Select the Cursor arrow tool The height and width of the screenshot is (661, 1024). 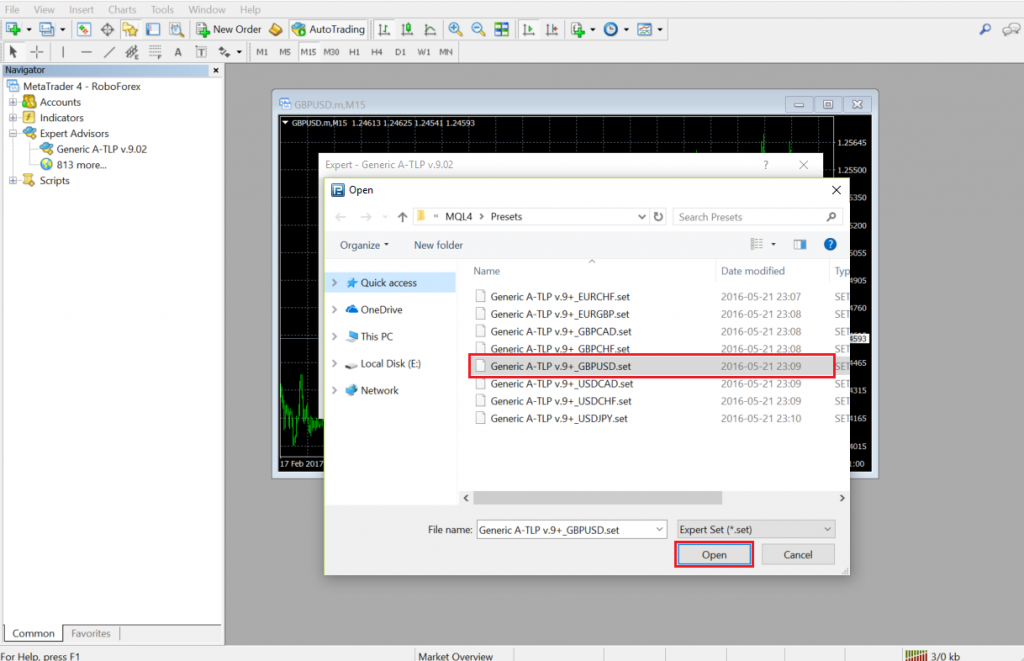13,52
